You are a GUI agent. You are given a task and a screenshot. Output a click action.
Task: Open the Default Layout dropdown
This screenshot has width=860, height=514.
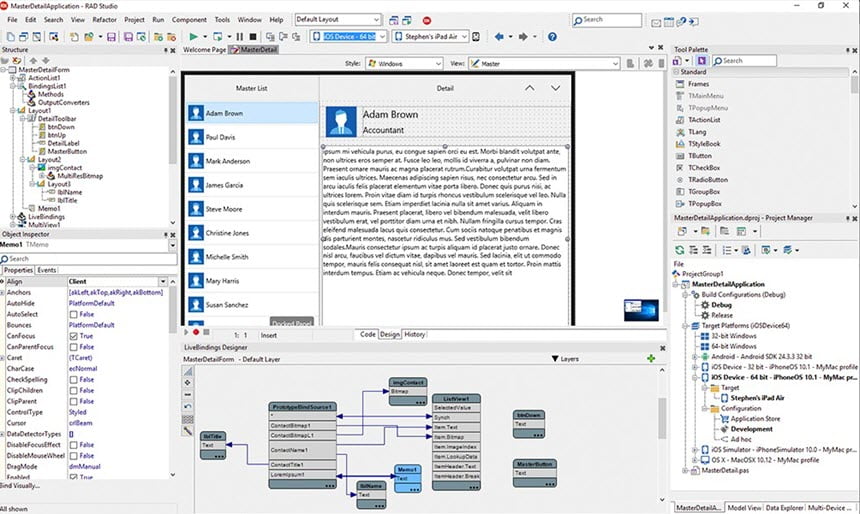point(376,20)
